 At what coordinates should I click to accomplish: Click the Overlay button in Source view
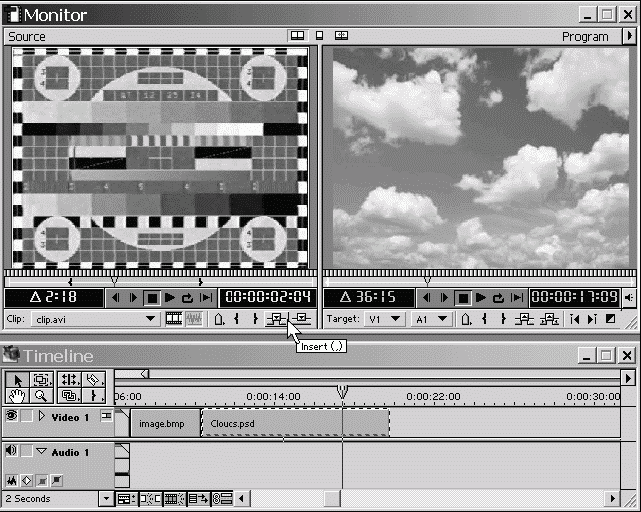click(x=302, y=319)
